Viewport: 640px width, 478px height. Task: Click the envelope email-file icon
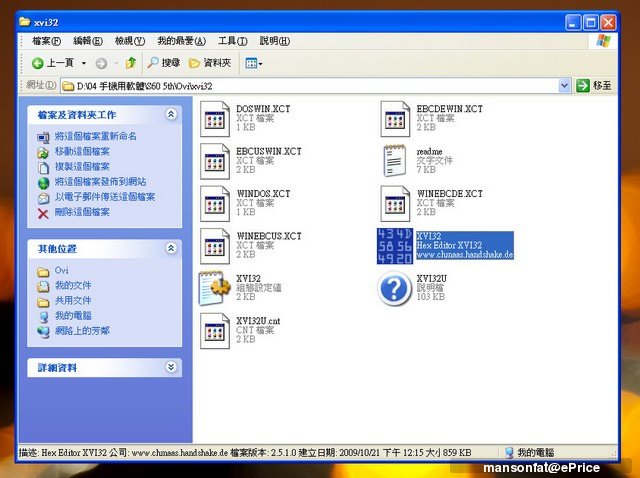pos(43,198)
